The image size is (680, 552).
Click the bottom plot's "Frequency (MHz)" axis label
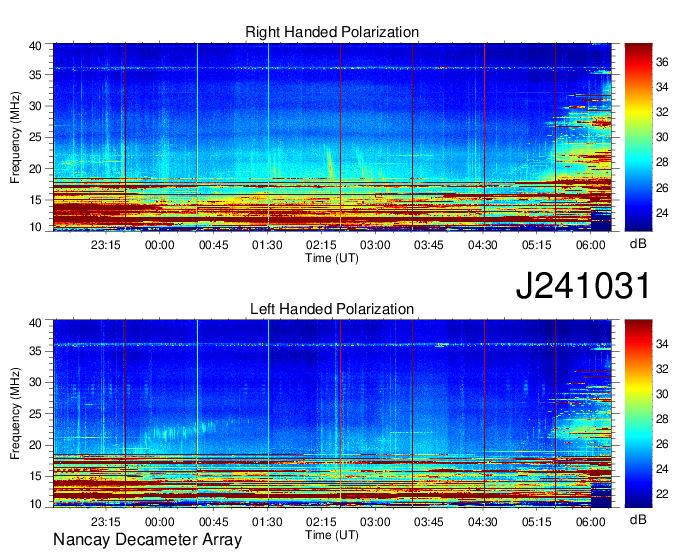(15, 414)
